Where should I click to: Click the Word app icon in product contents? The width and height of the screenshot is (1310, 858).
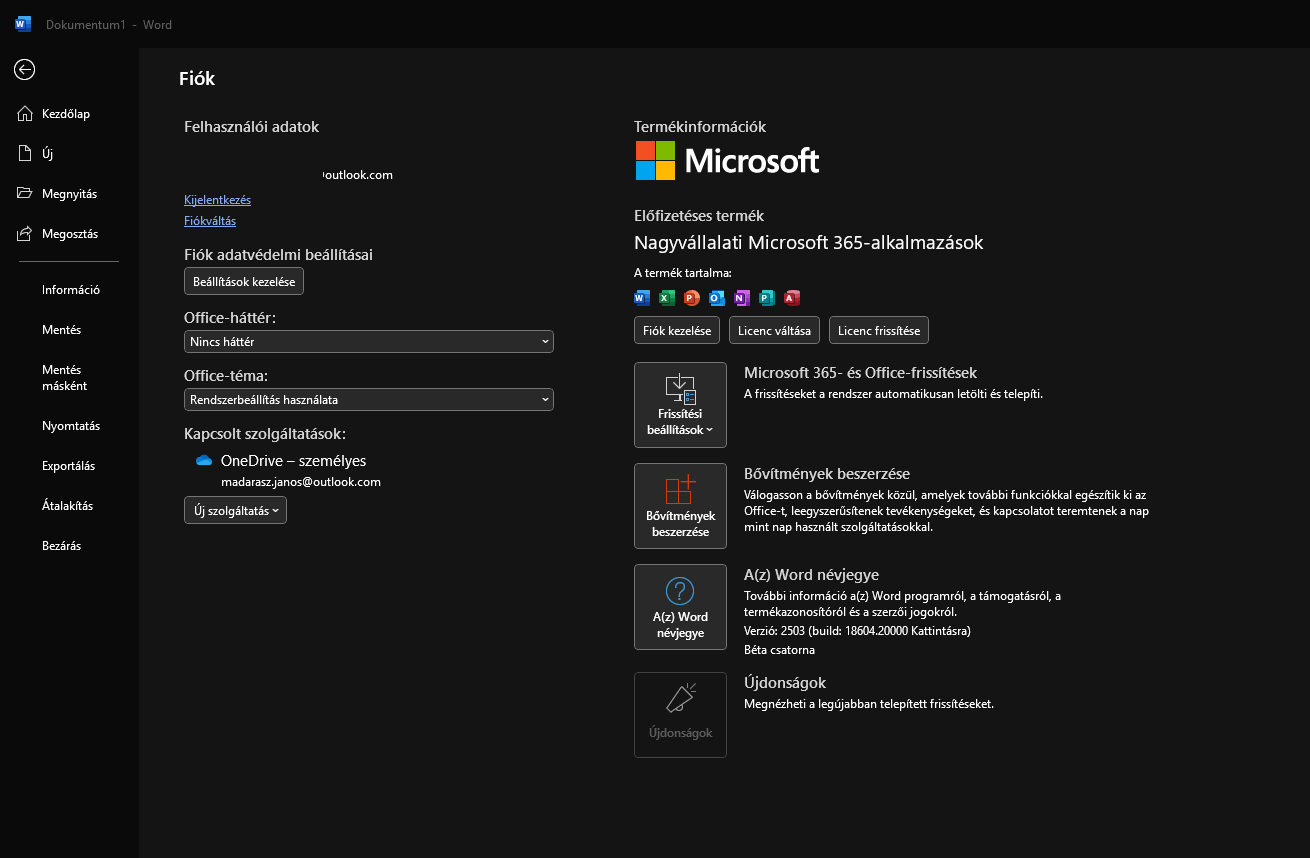642,297
